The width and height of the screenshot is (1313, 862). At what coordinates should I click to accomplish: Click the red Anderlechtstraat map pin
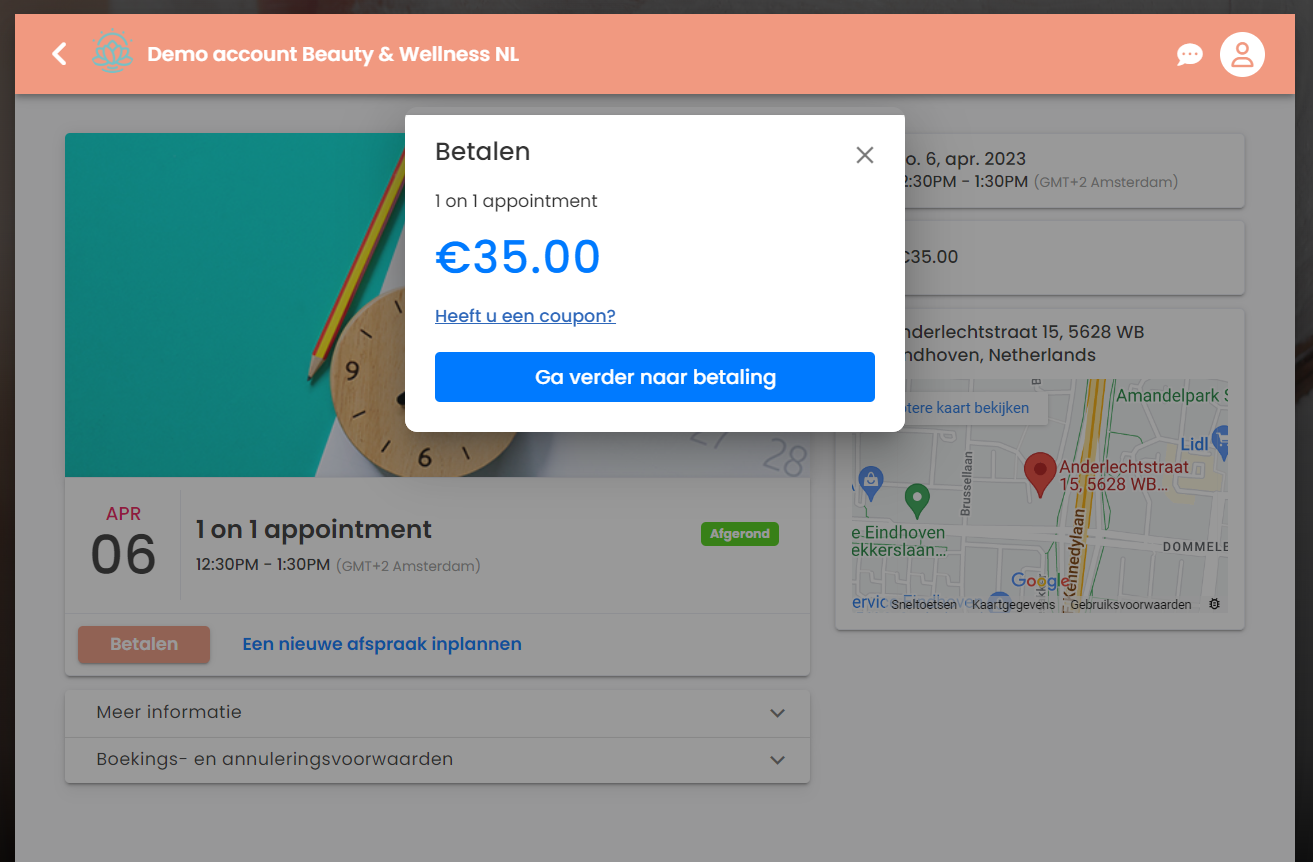1040,474
